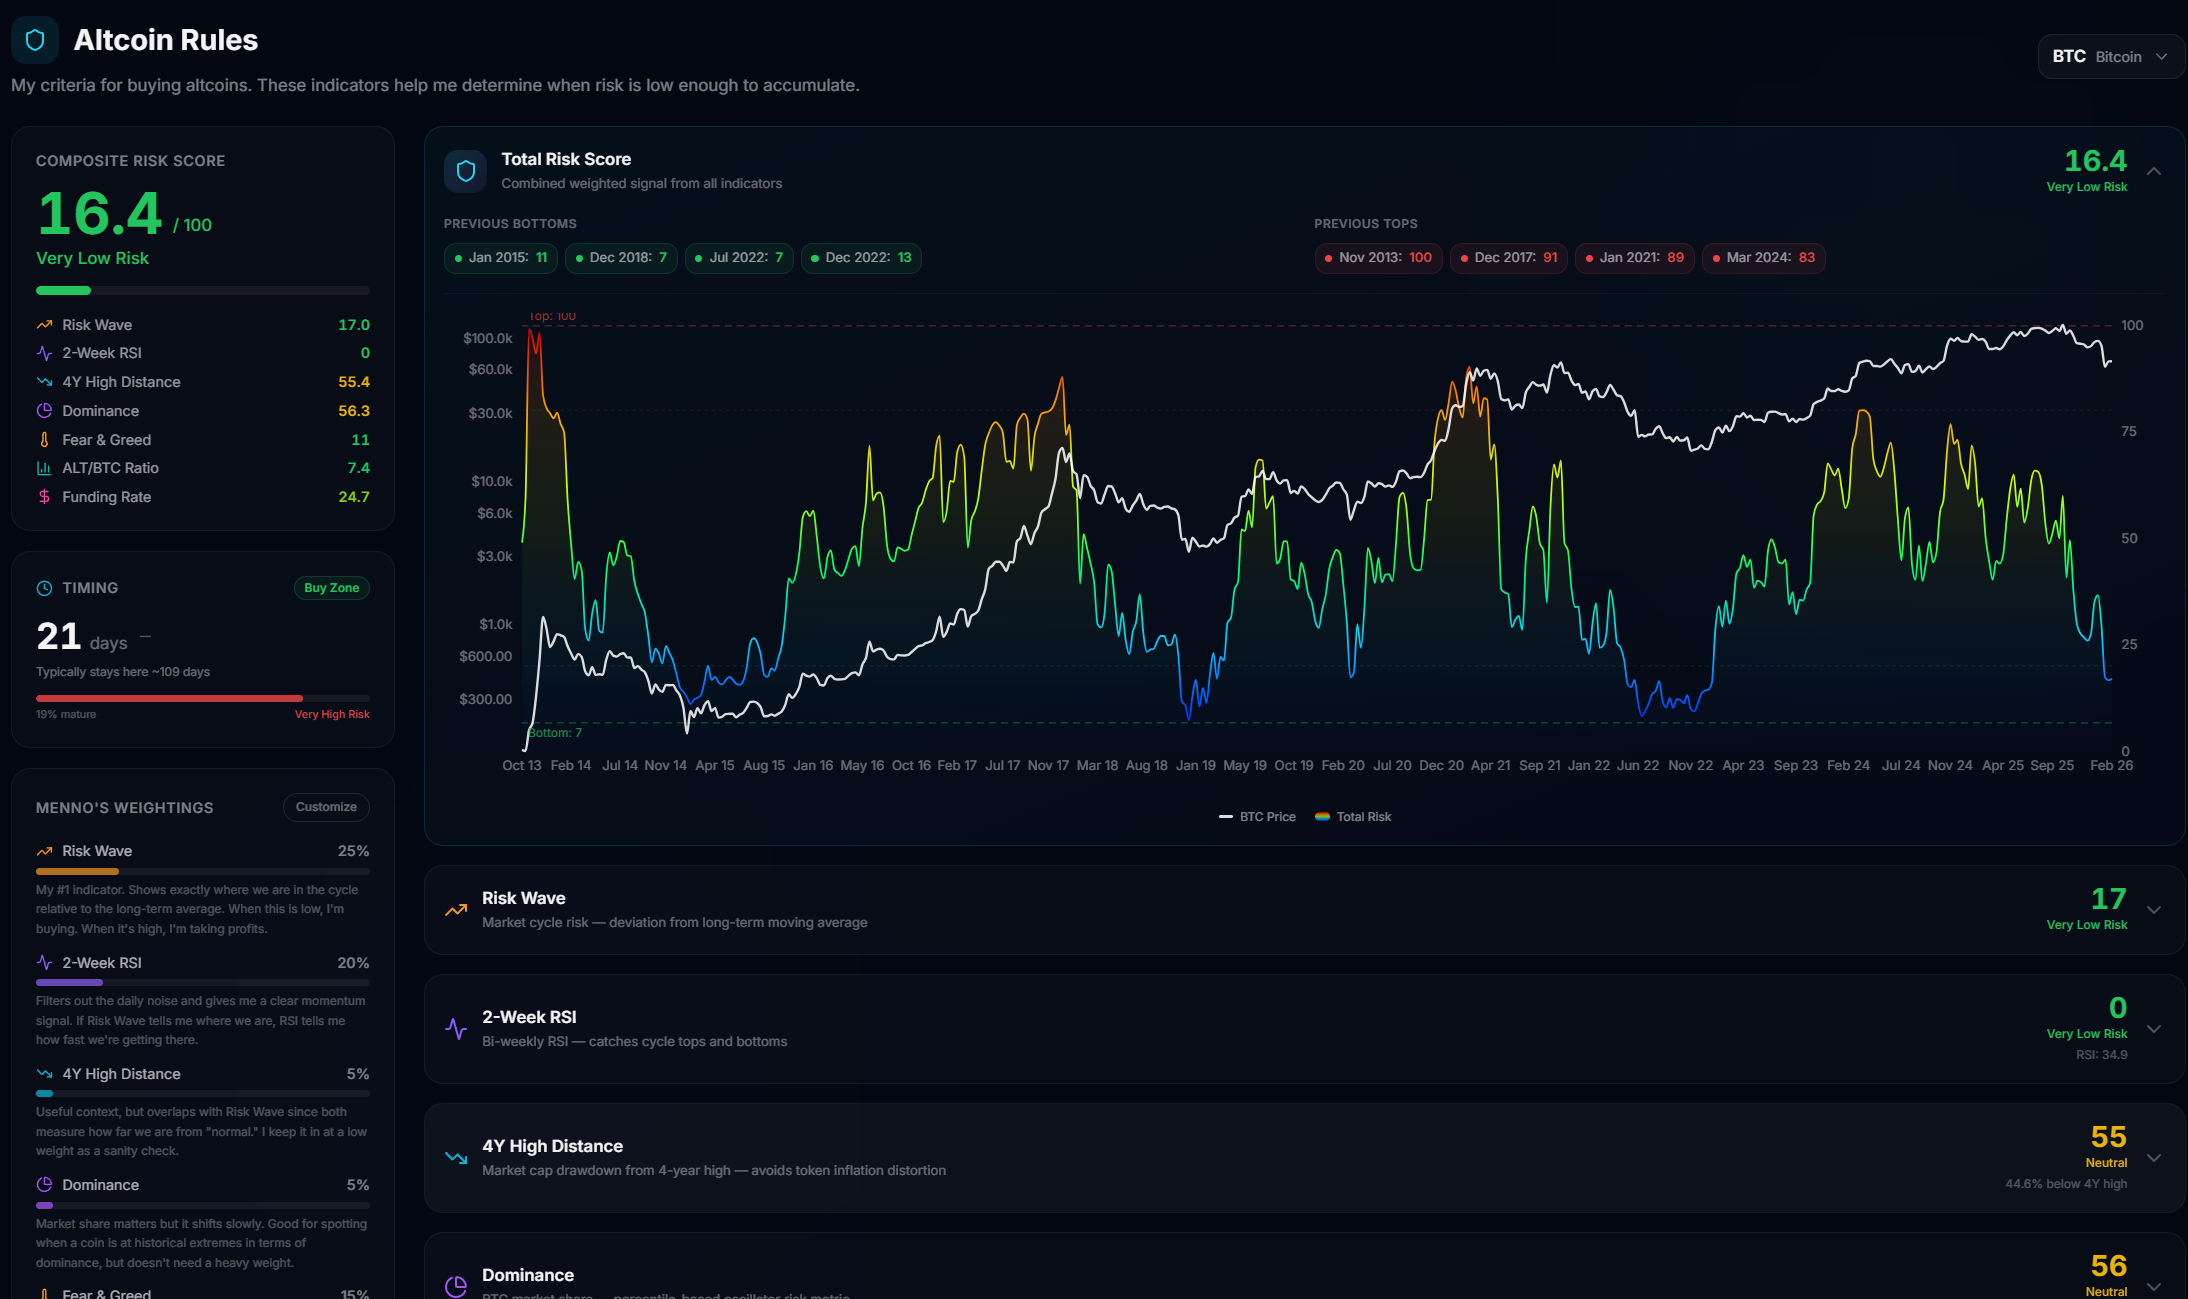Select the Risk Wave trend icon in Composite panel
Viewport: 2188px width, 1299px height.
tap(44, 324)
